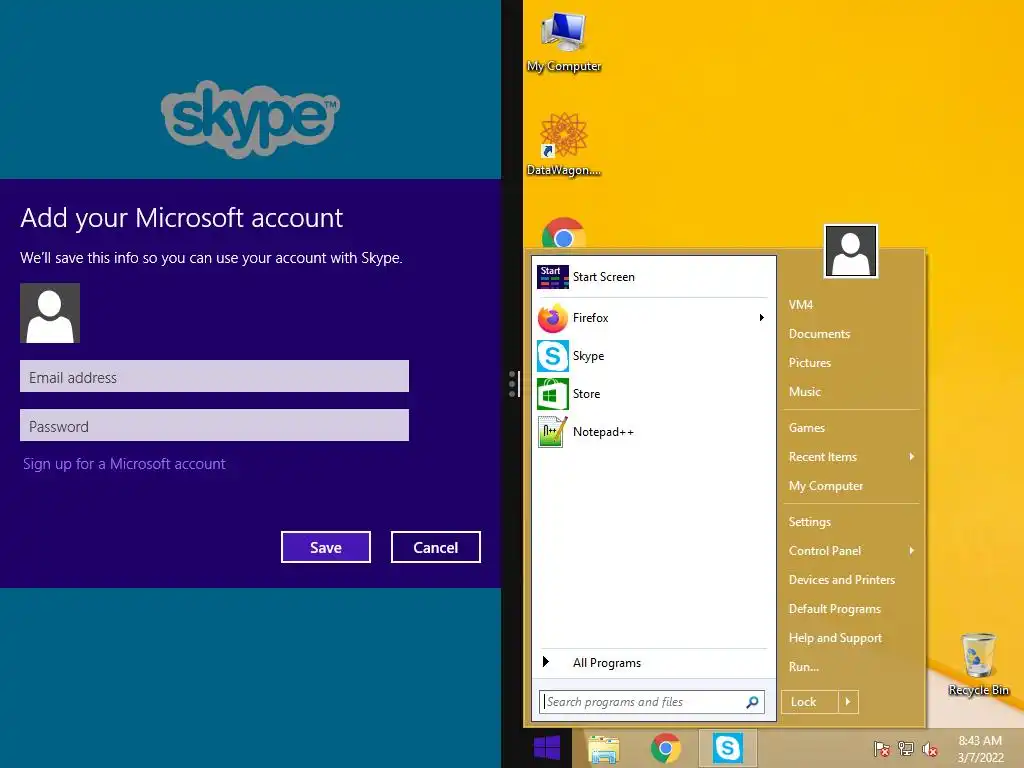Click Save in the Skype account form
This screenshot has height=768, width=1024.
326,547
